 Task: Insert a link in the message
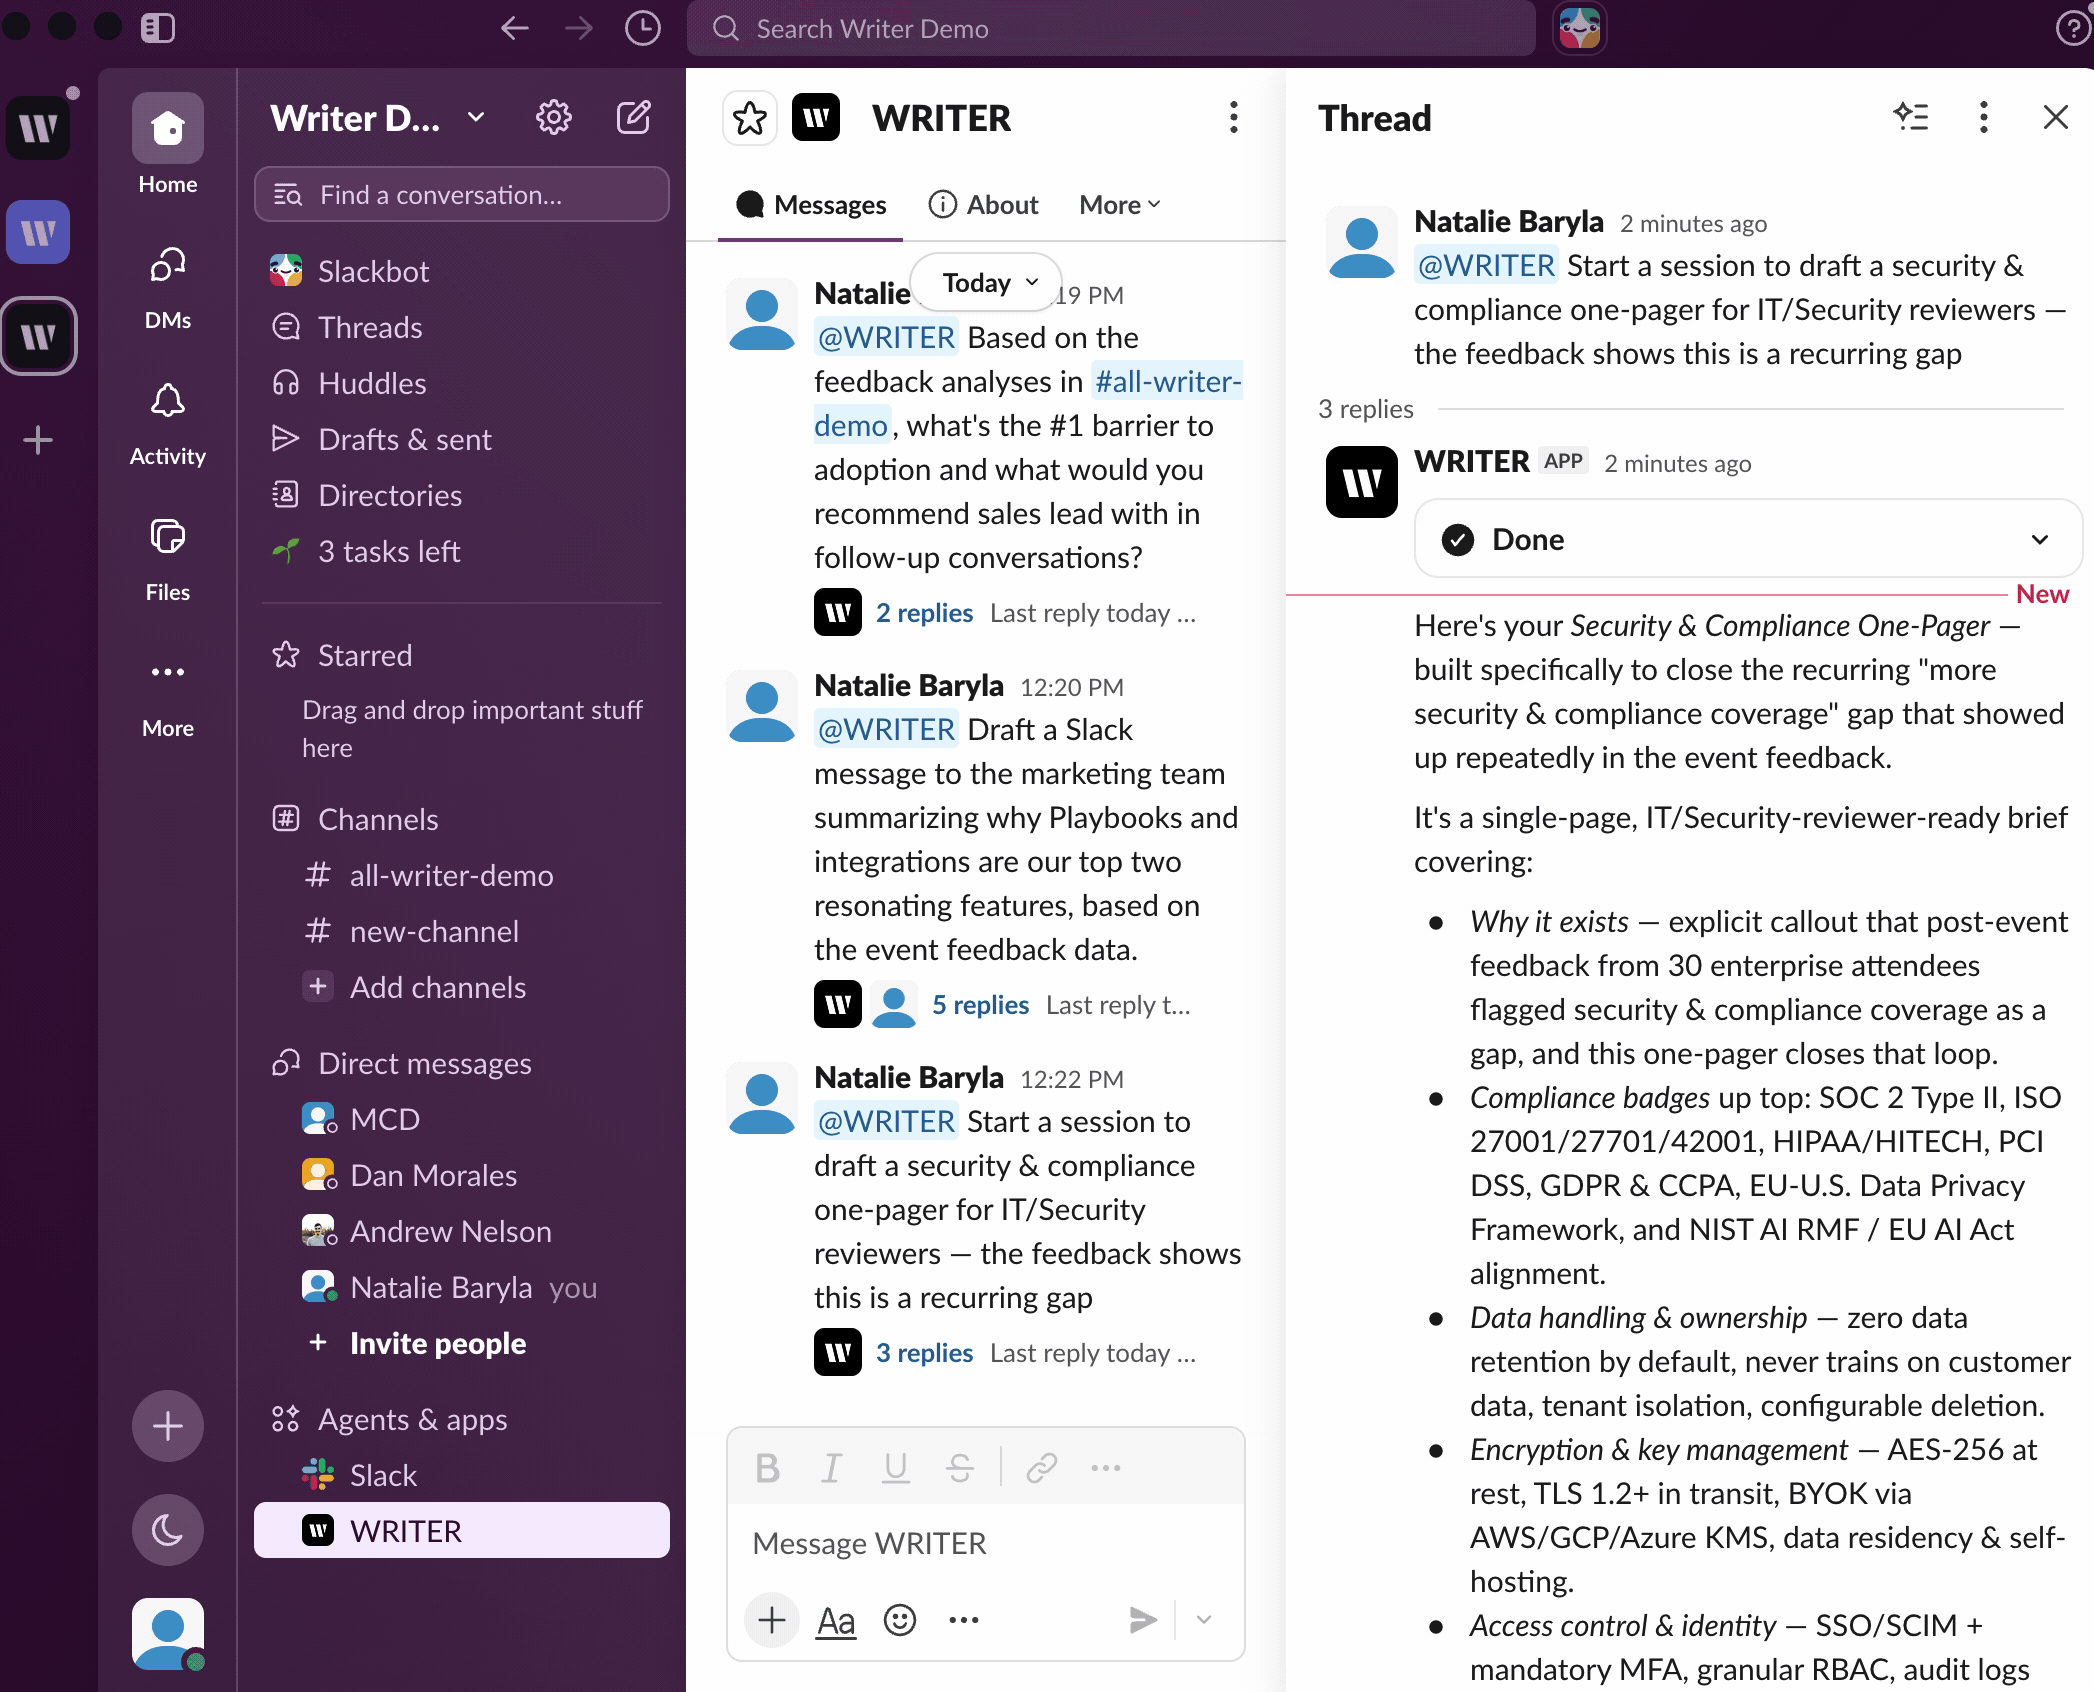coord(1041,1467)
